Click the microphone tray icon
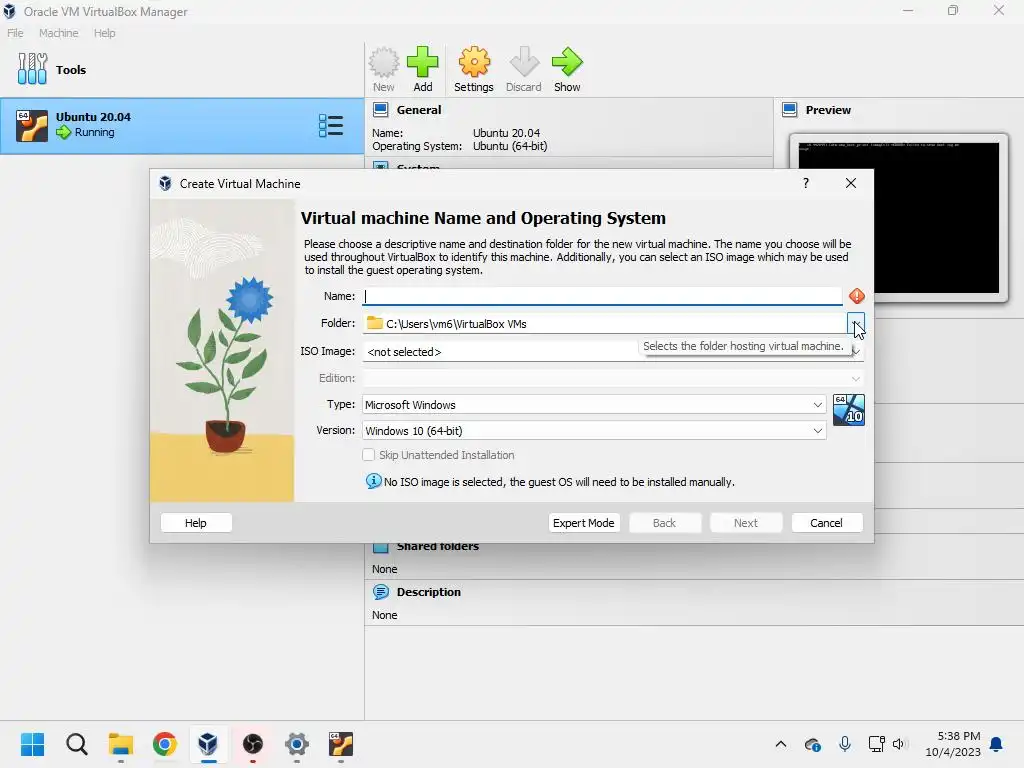 coord(844,744)
